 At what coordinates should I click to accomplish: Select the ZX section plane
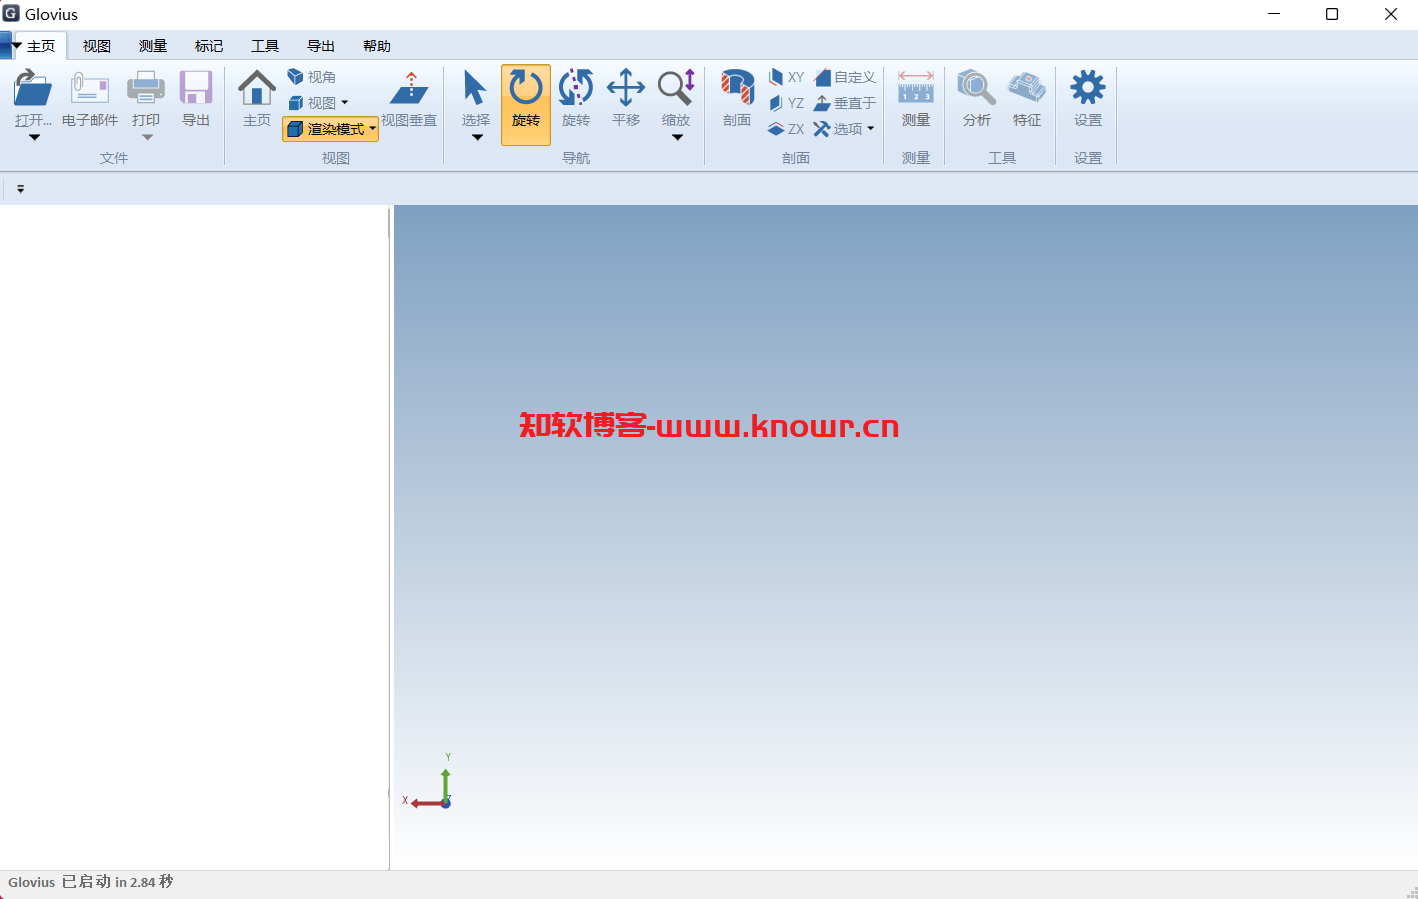pyautogui.click(x=786, y=129)
